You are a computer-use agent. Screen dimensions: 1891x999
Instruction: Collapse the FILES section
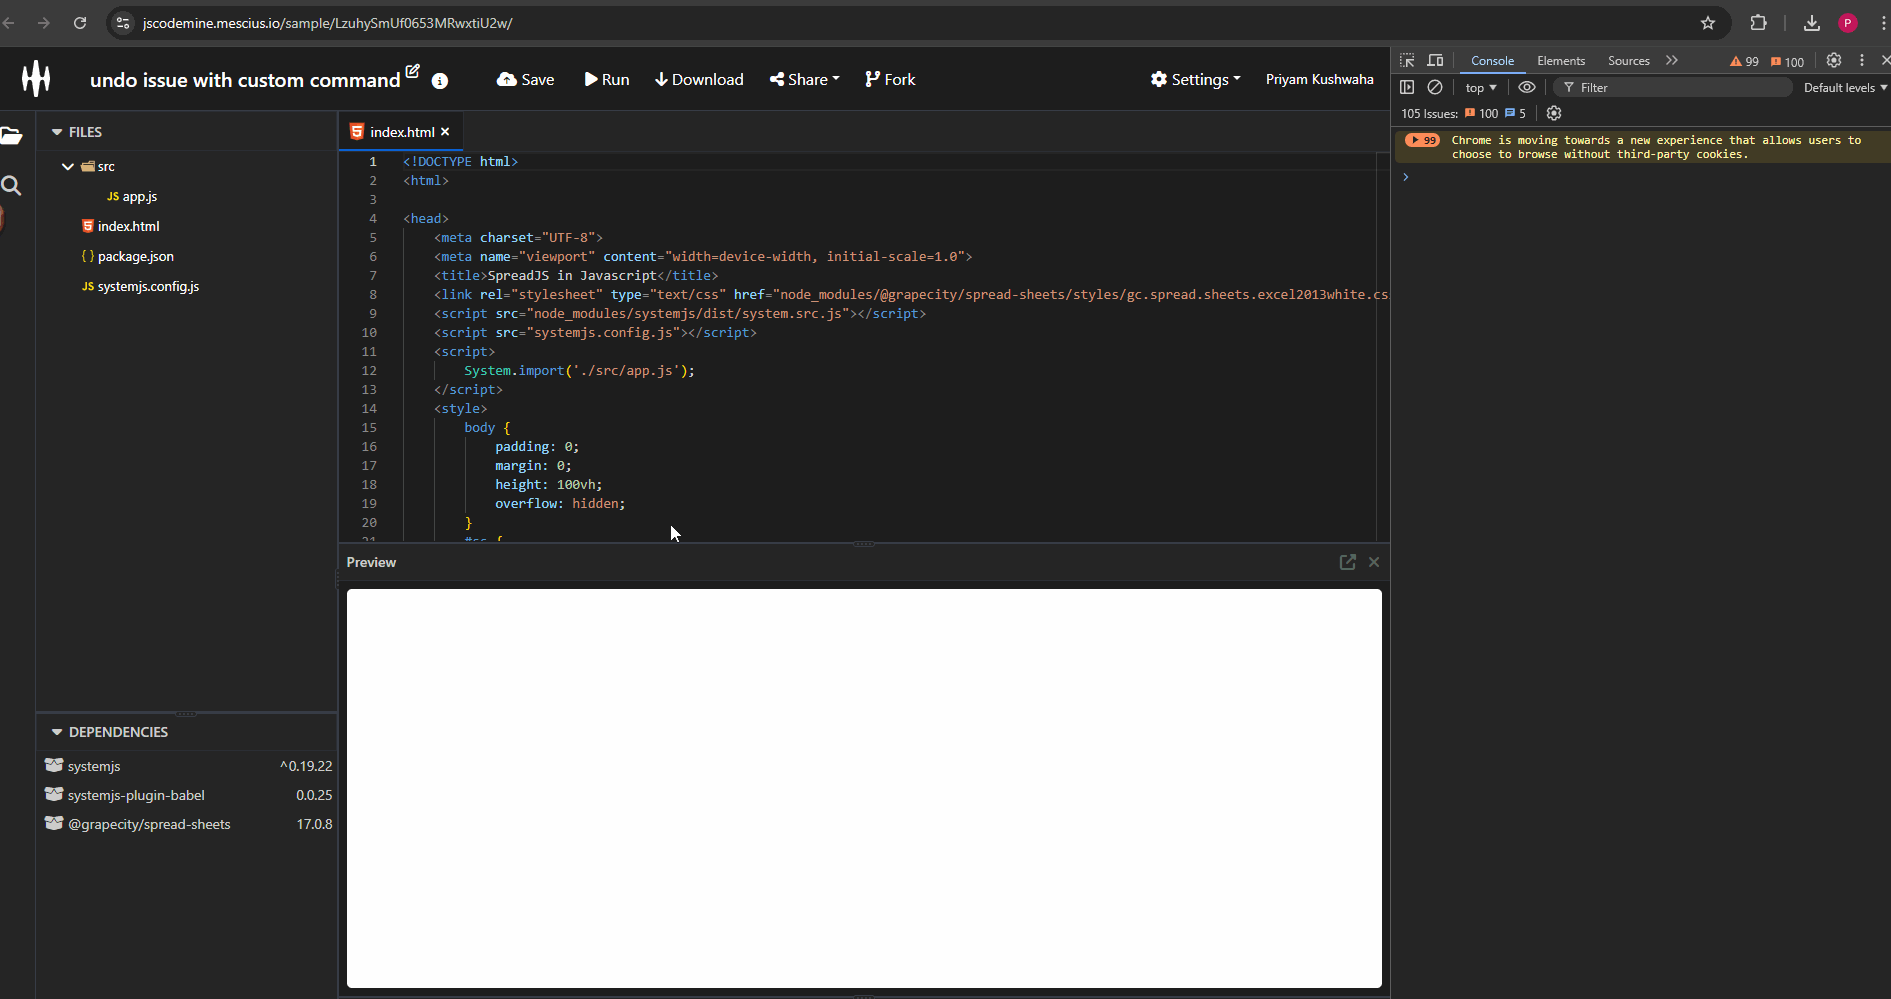57,131
